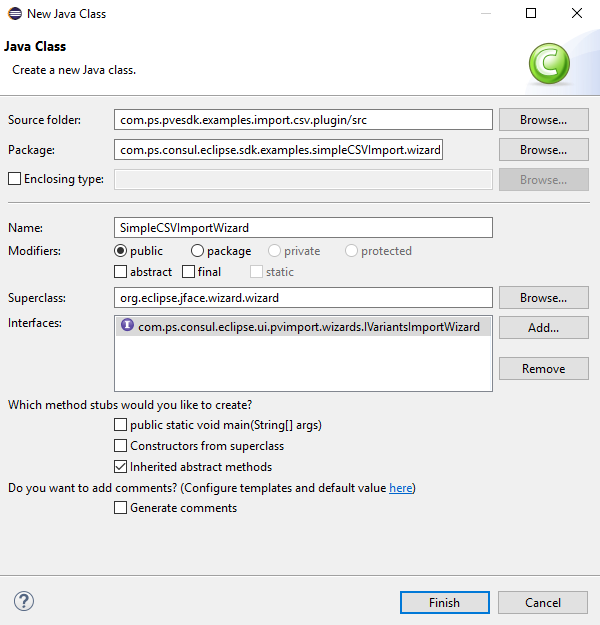Click in the Name text field
The image size is (600, 625).
coord(303,227)
